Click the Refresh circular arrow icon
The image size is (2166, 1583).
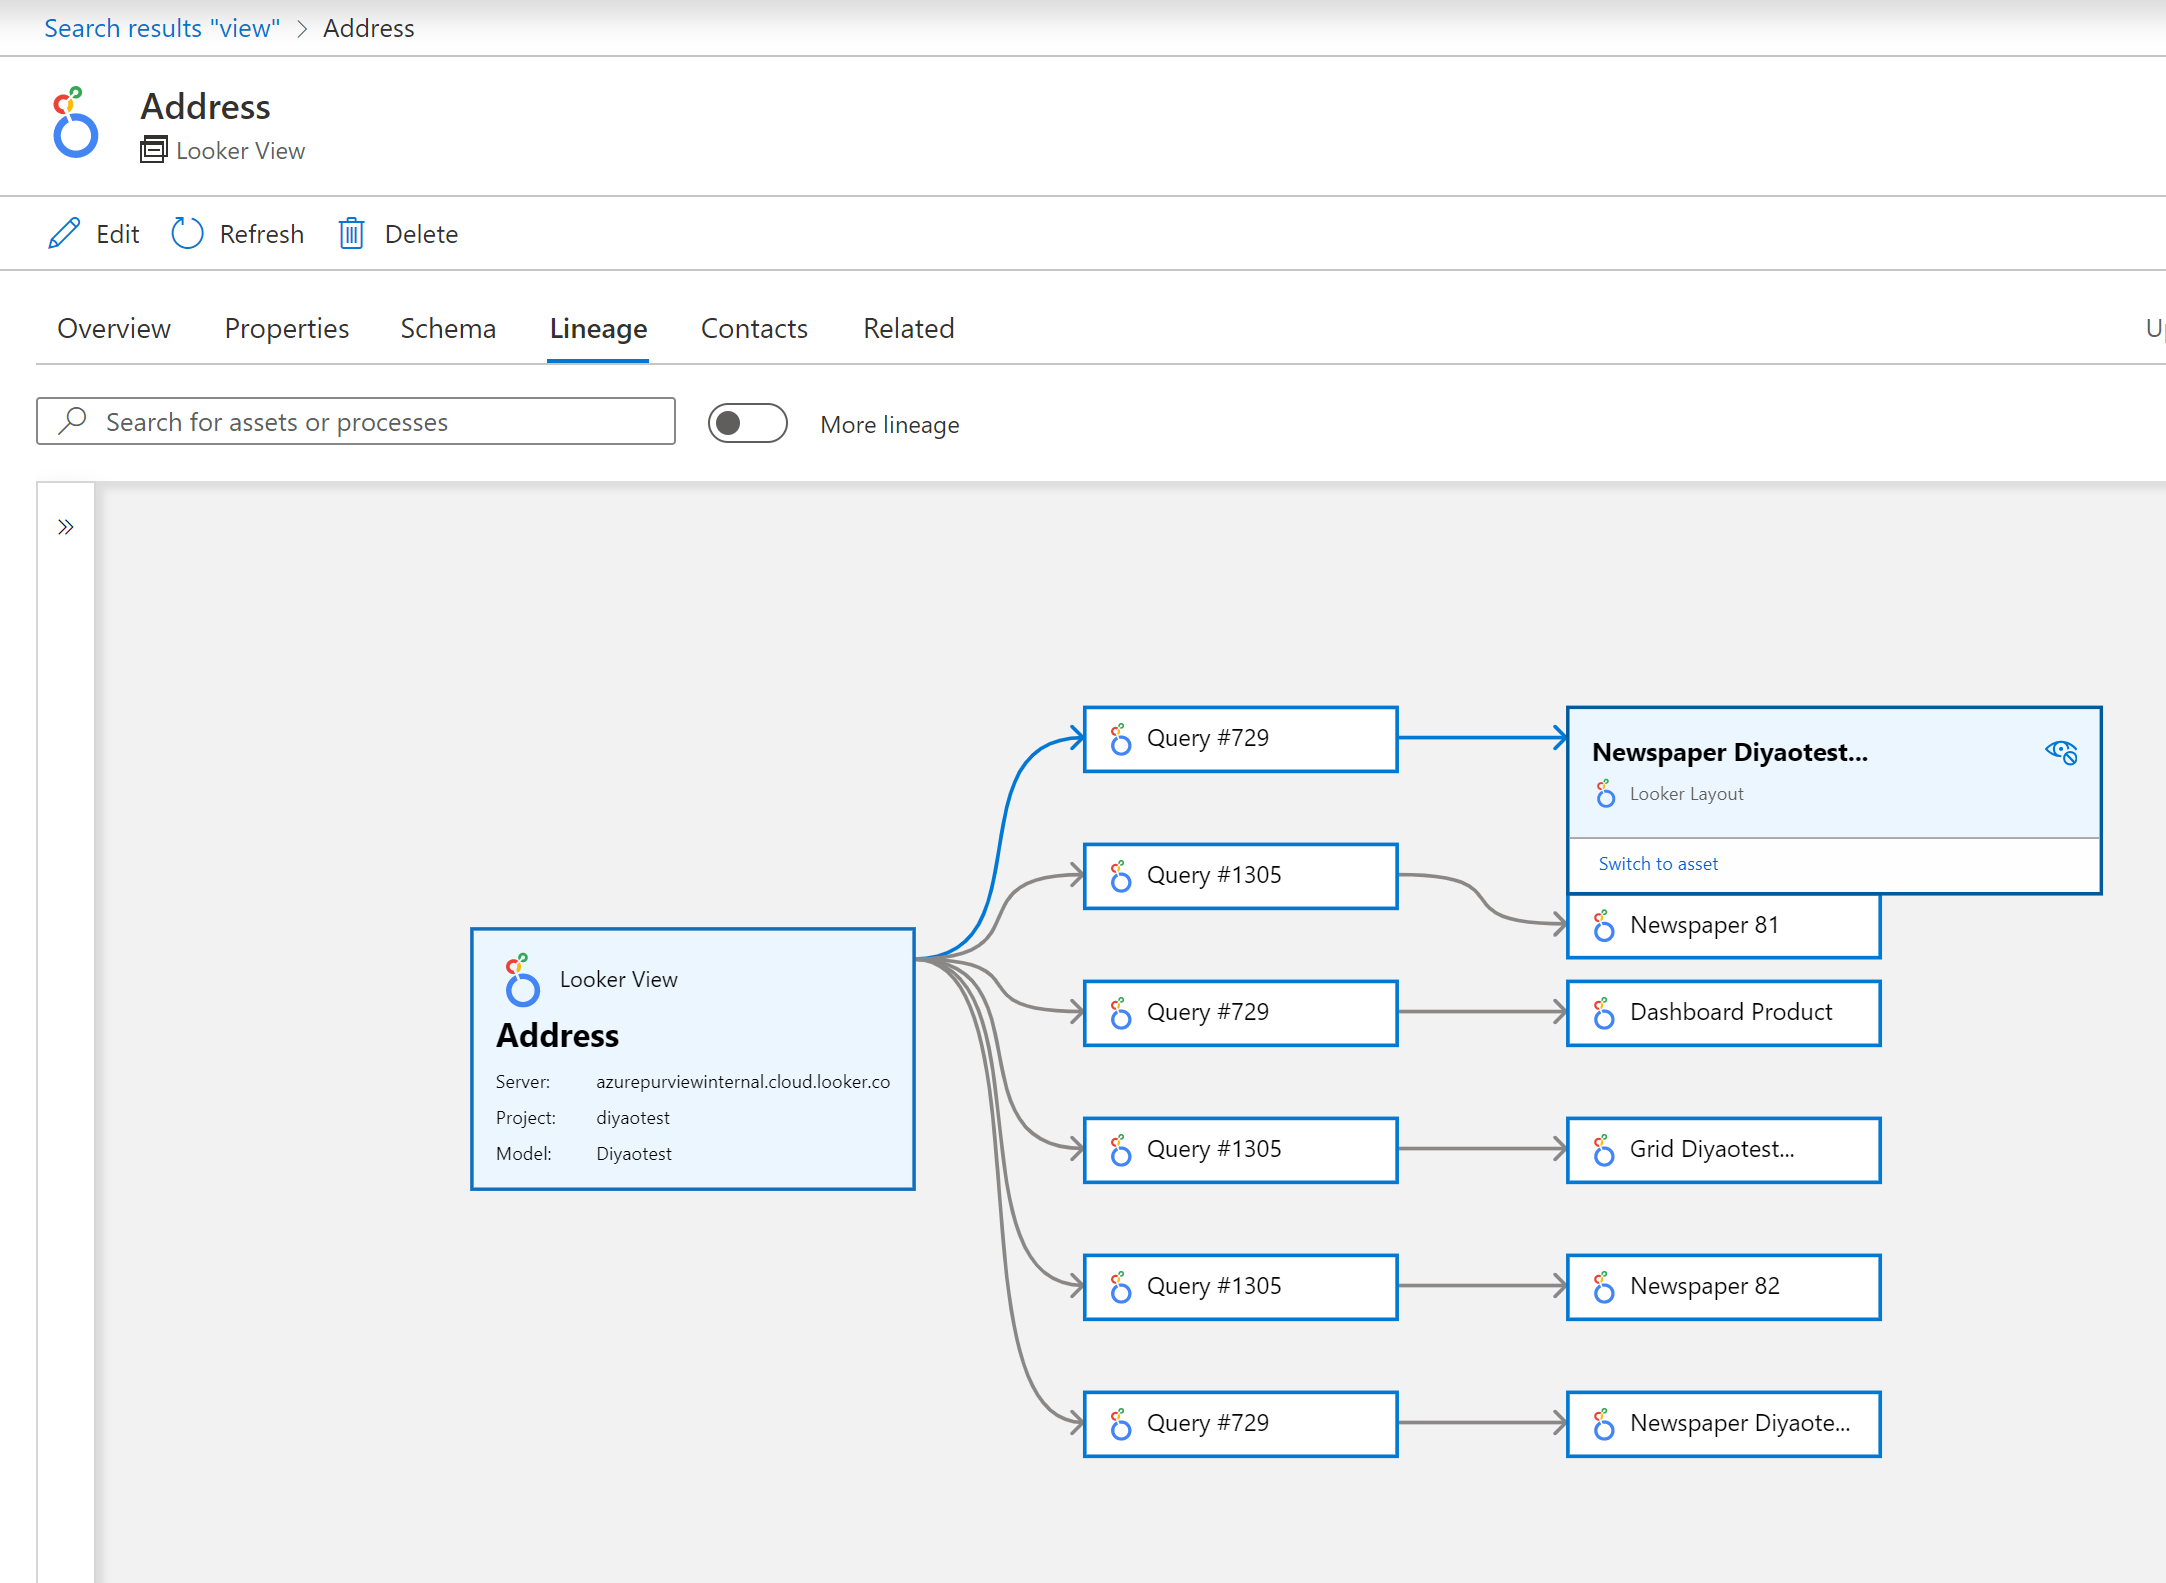pyautogui.click(x=185, y=234)
